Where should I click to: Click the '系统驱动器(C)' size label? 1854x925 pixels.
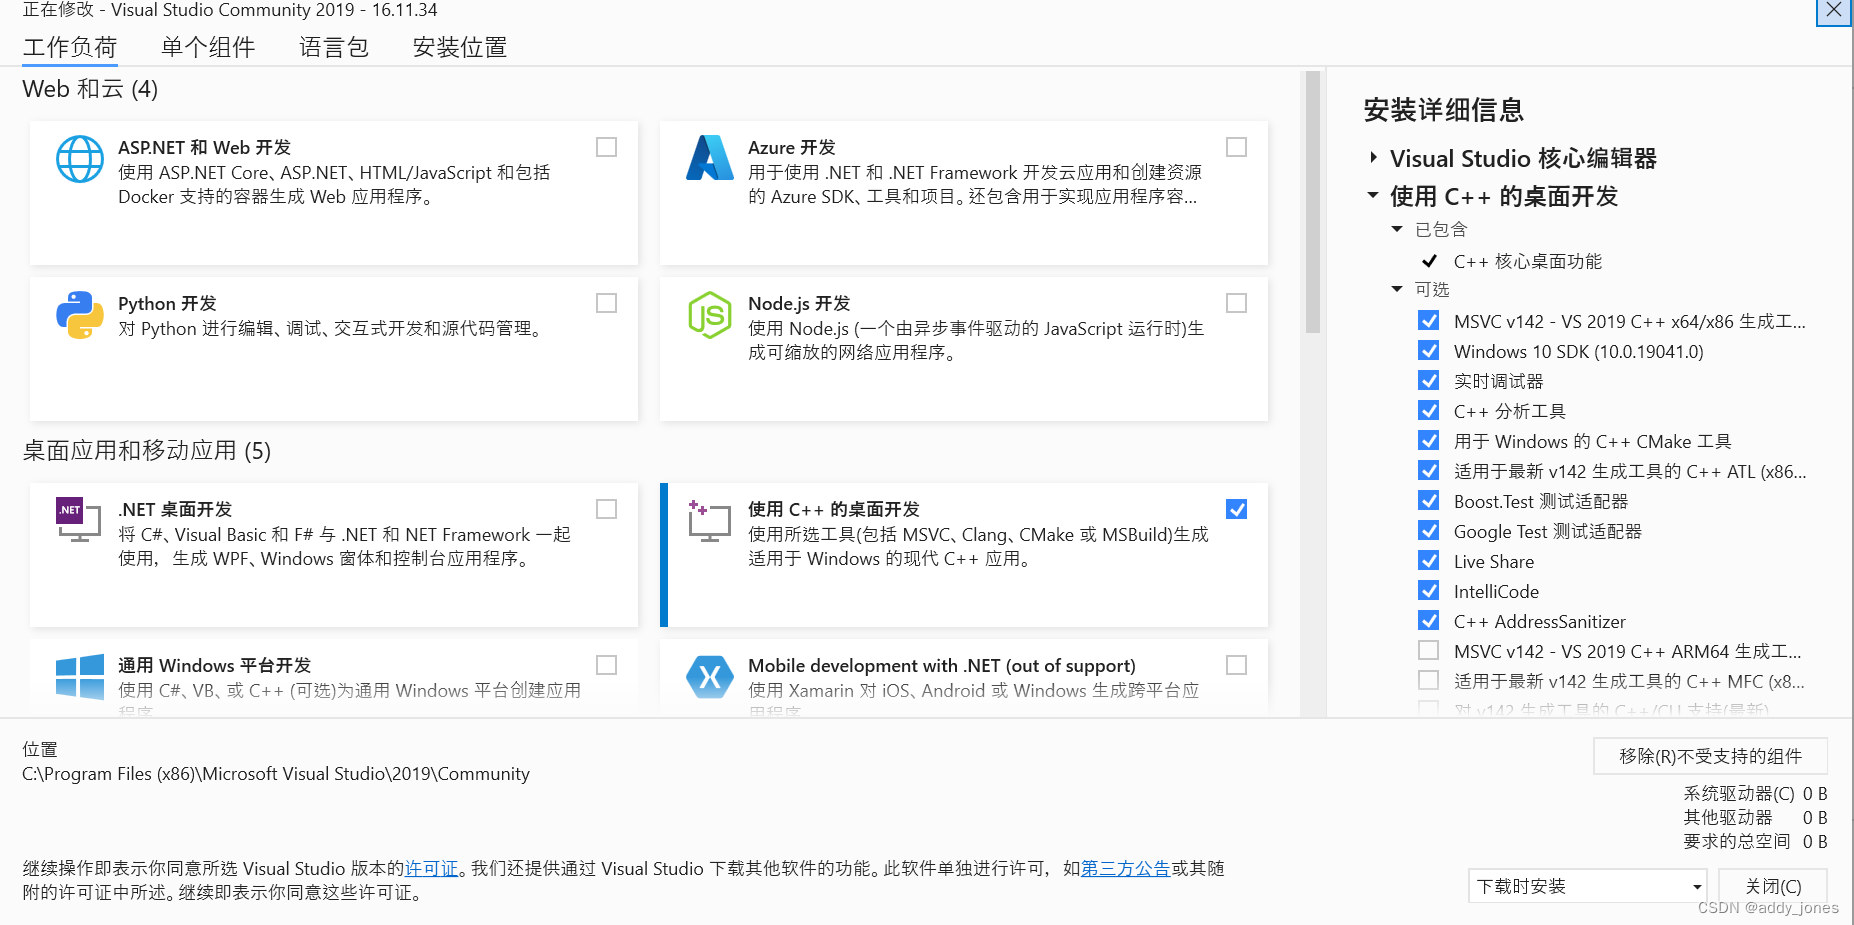(x=1739, y=794)
